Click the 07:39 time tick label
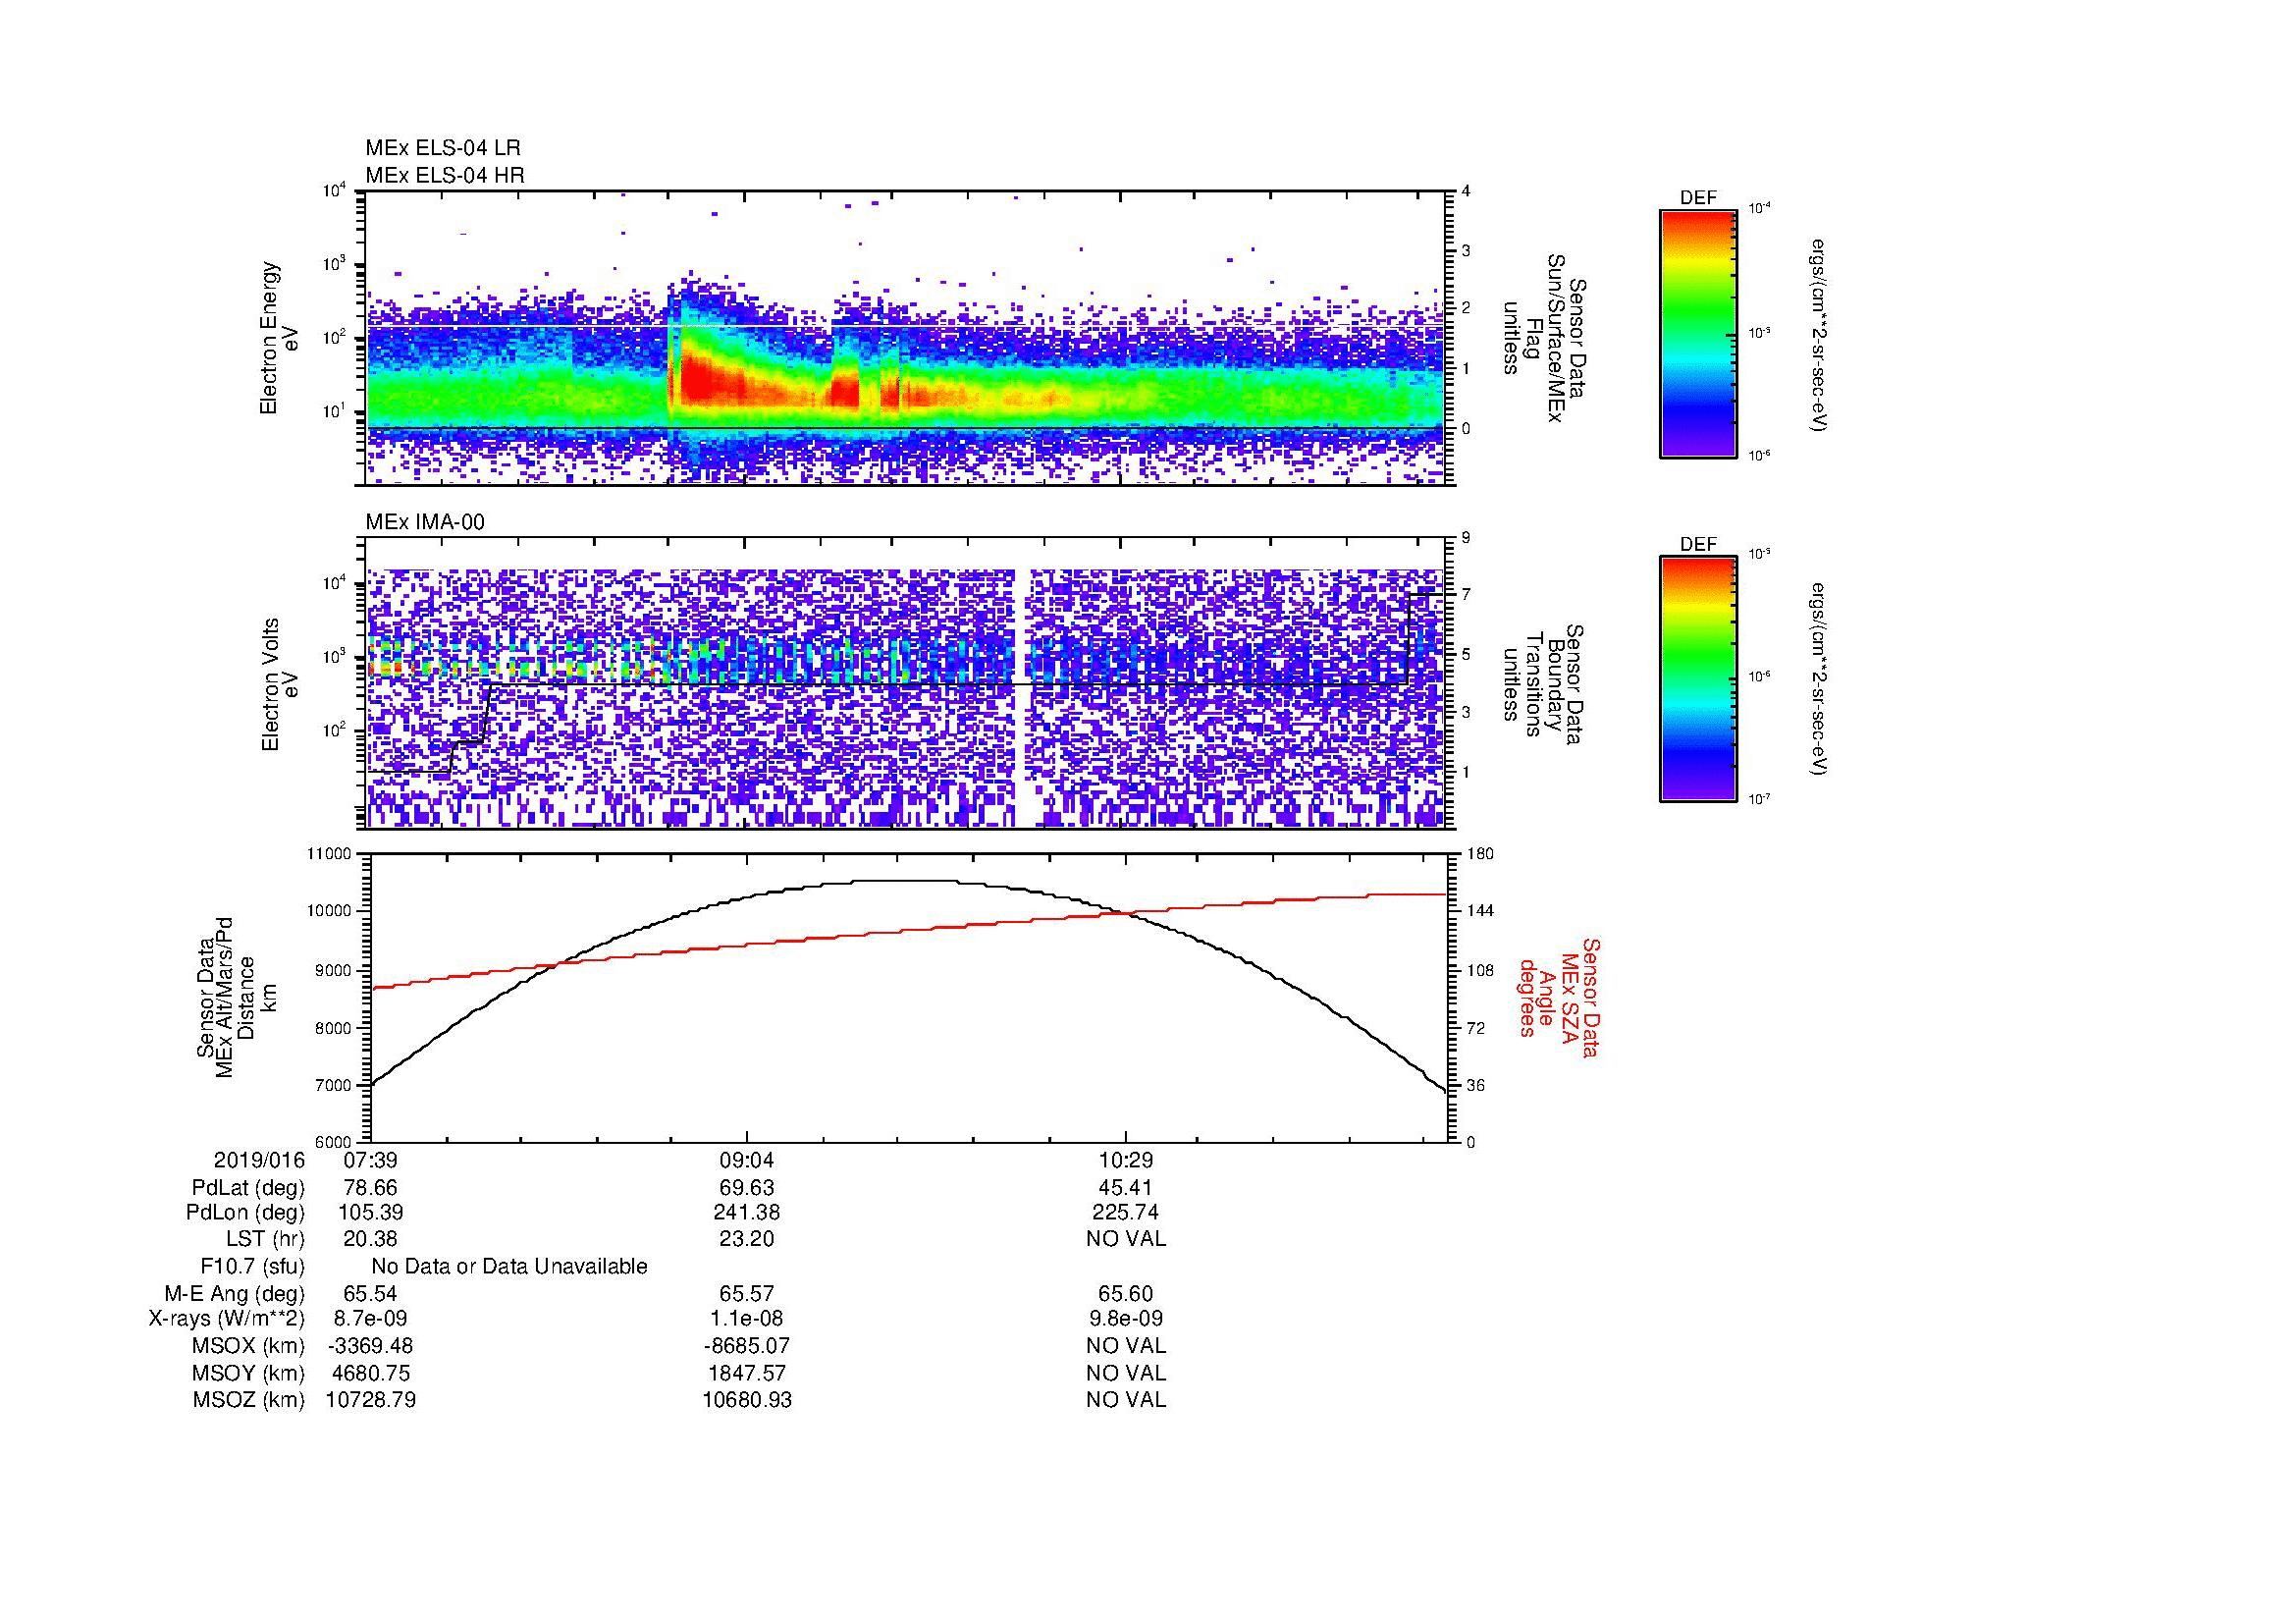This screenshot has width=2296, height=1623. (371, 1160)
